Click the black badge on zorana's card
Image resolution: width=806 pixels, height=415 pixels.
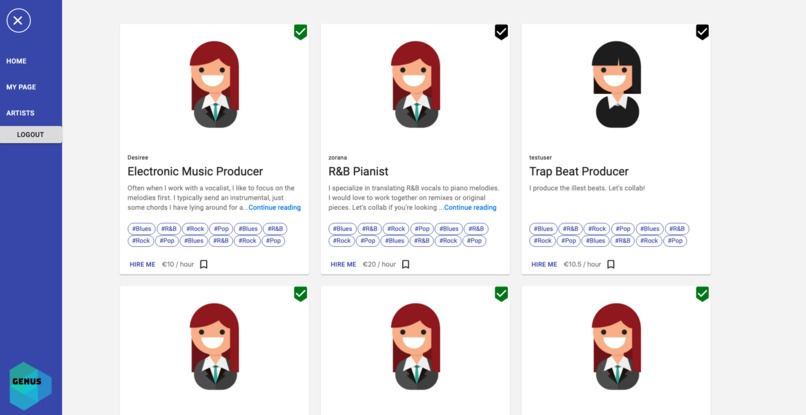point(501,32)
